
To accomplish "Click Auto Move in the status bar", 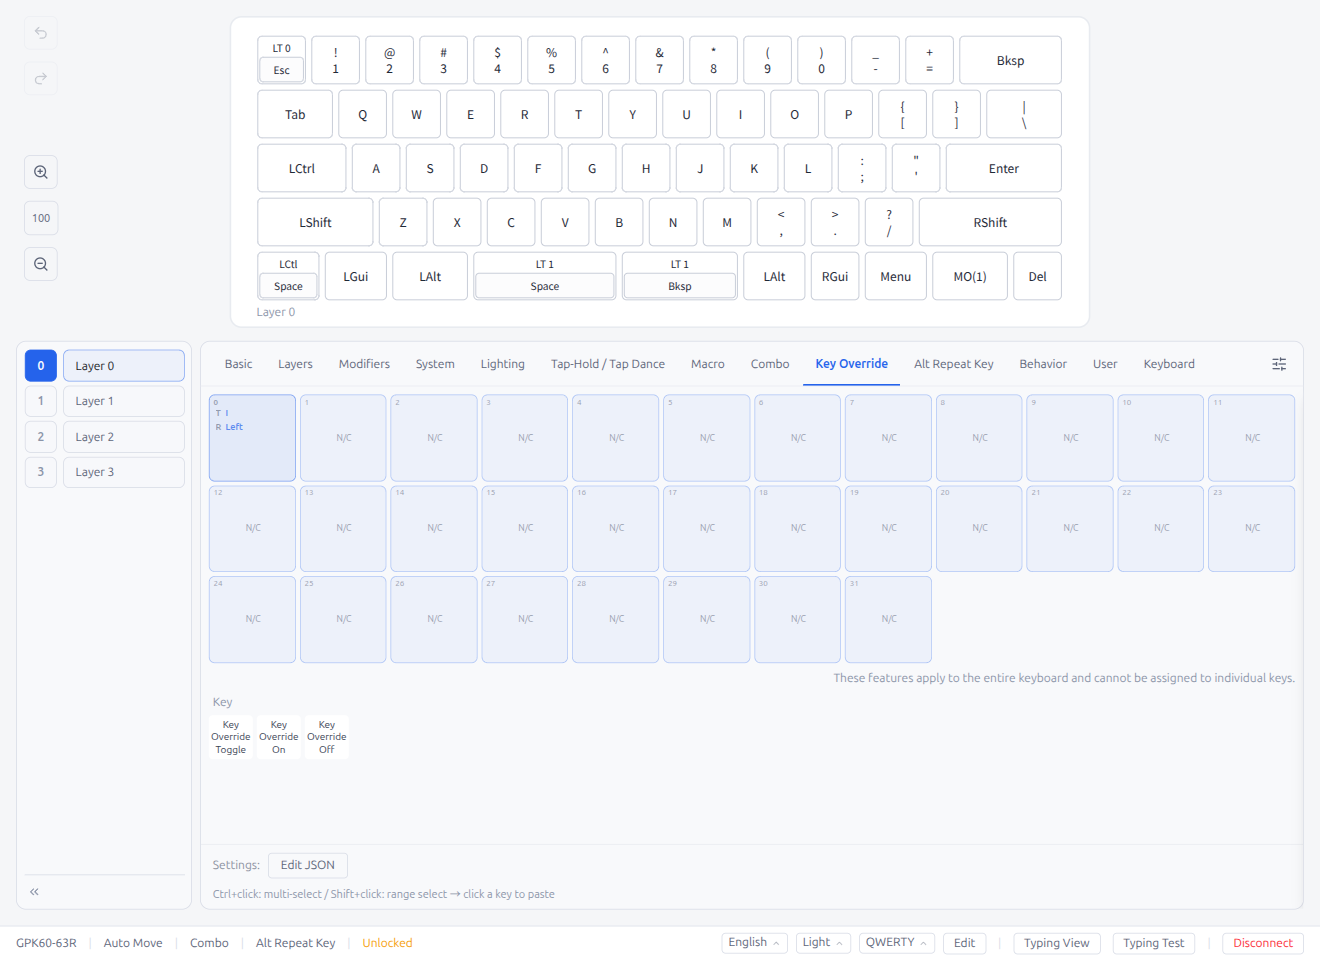I will click(133, 943).
